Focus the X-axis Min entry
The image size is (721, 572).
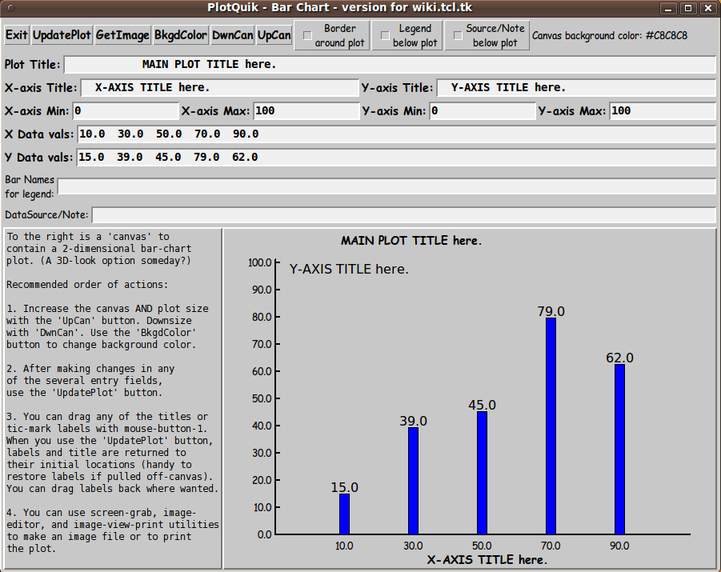coord(126,111)
